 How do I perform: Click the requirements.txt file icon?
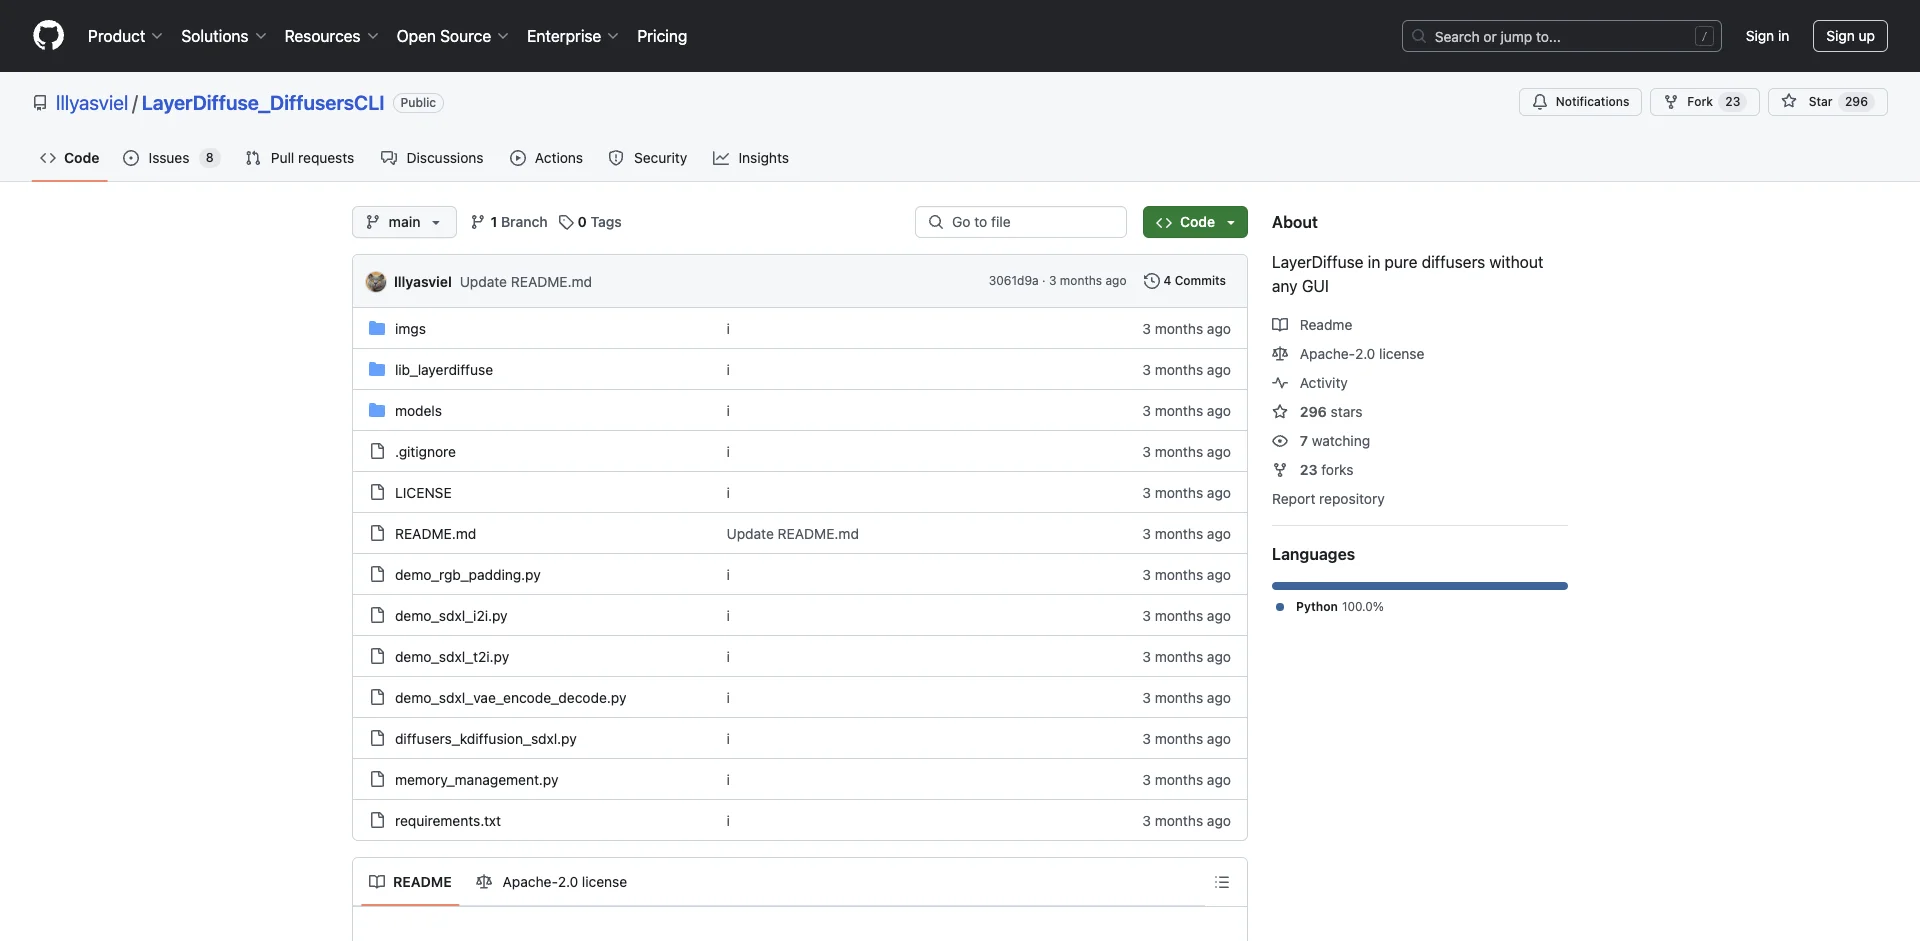[x=377, y=820]
